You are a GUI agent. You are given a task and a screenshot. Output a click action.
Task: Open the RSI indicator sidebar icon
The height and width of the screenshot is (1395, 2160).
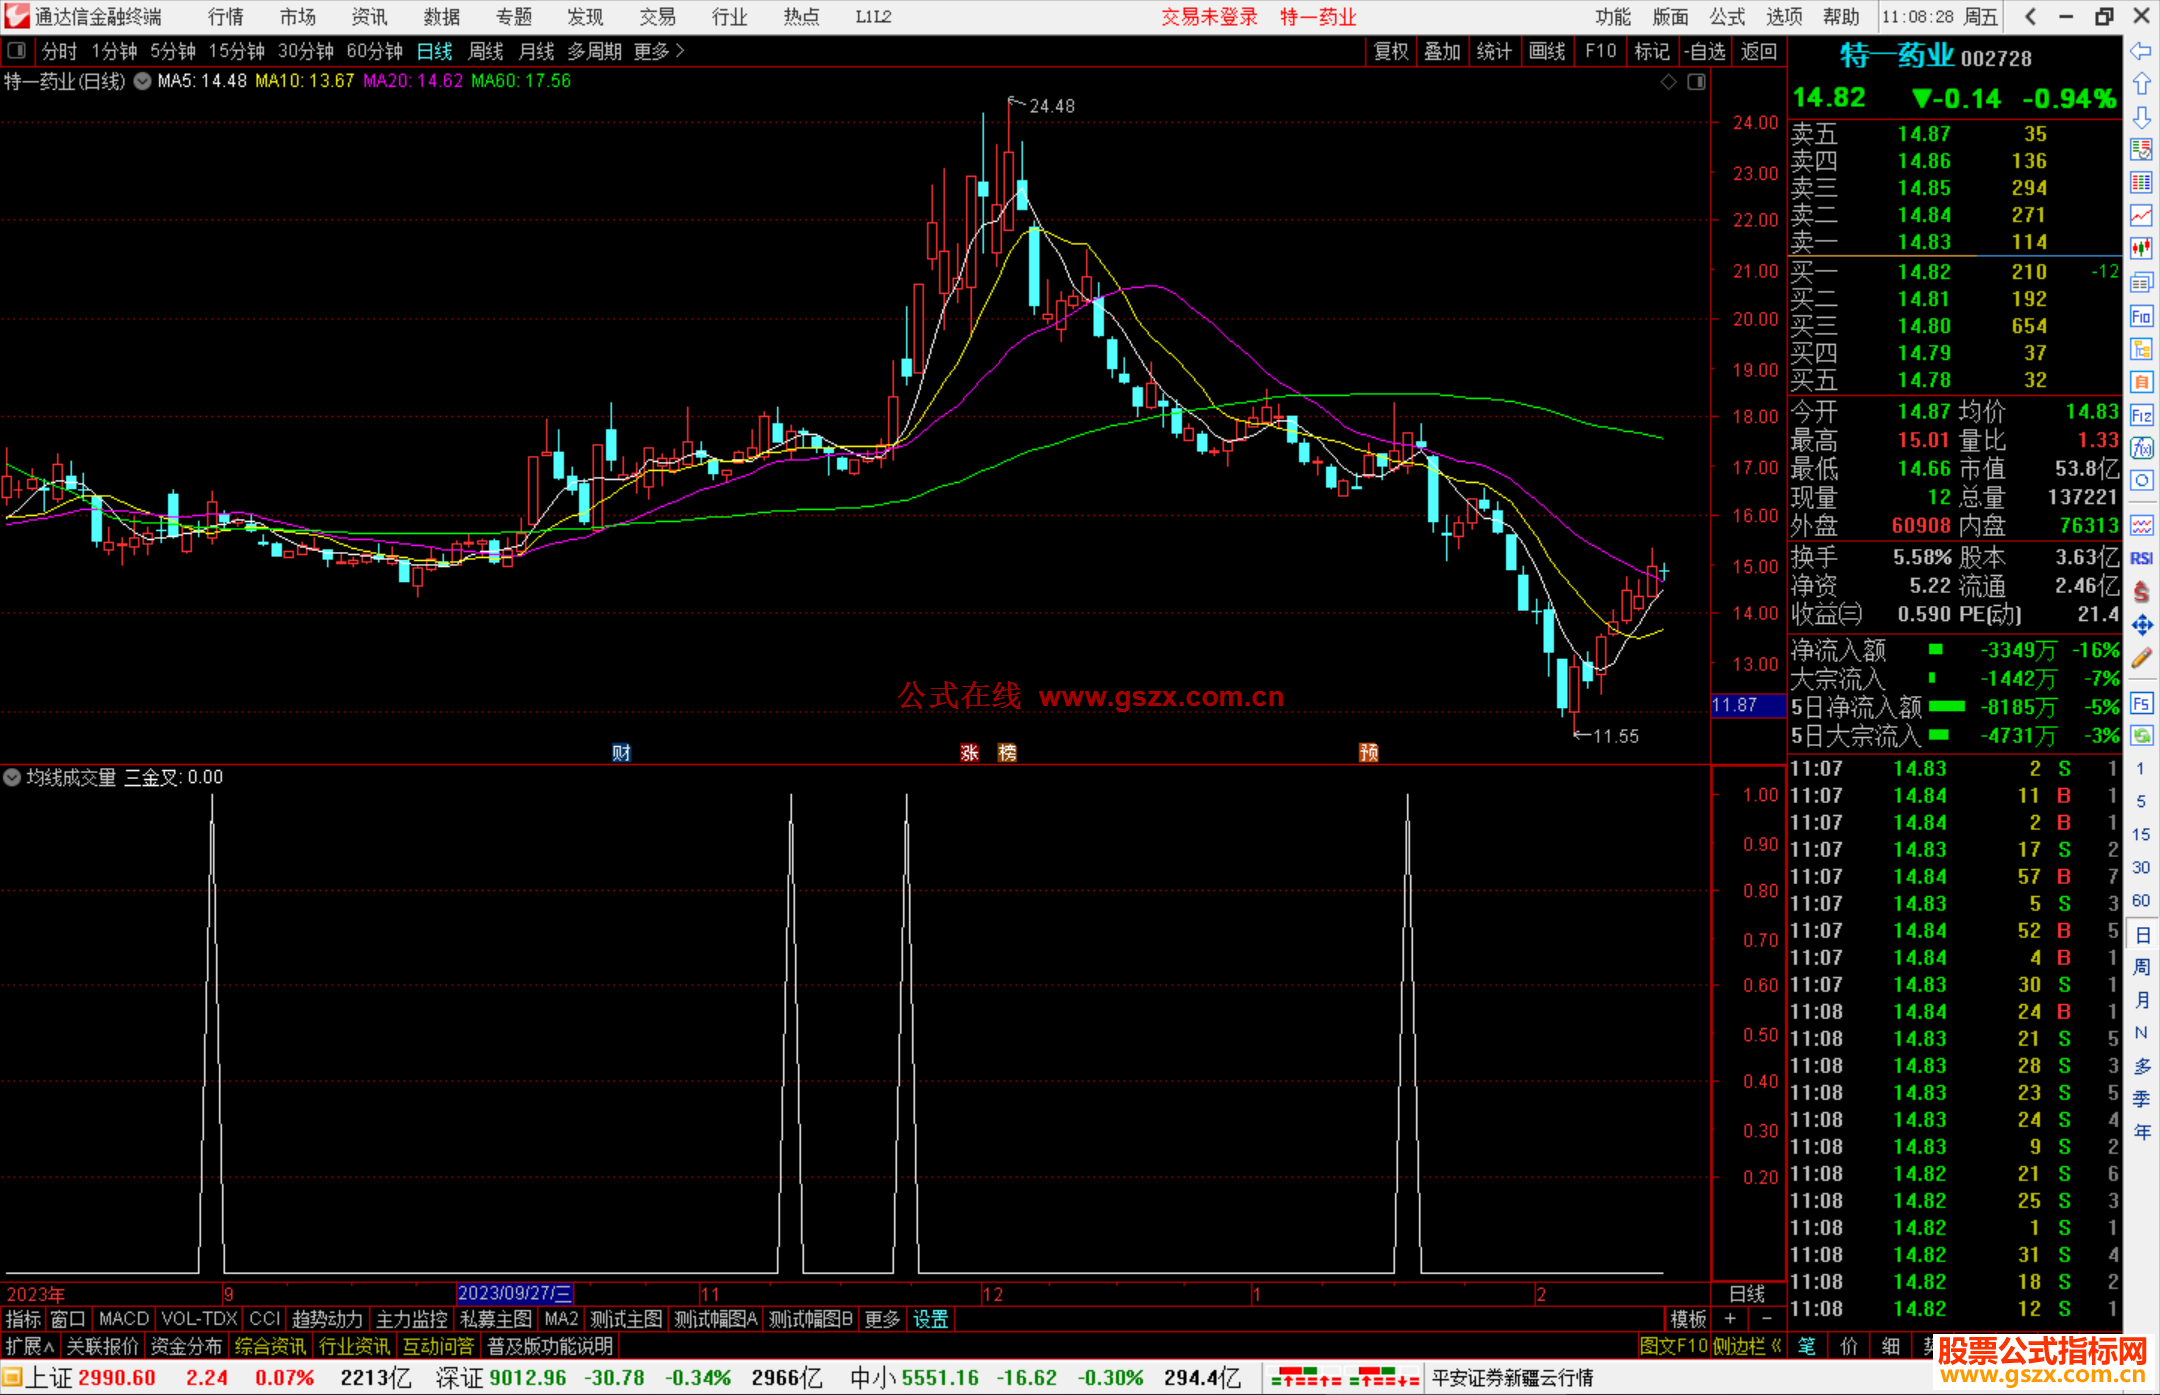2140,558
